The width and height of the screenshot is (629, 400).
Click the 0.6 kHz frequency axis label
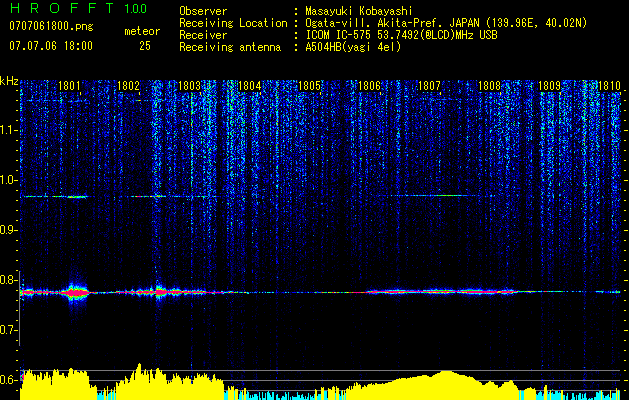coord(8,380)
